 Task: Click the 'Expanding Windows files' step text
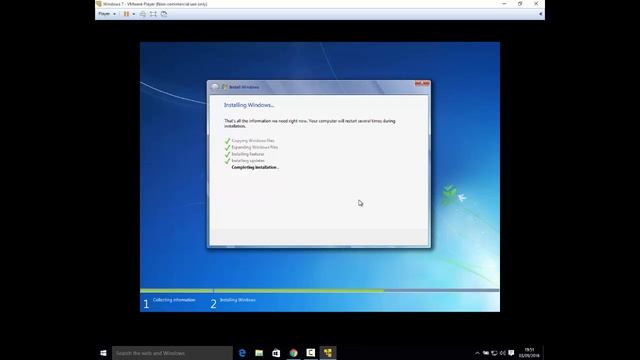pyautogui.click(x=255, y=147)
